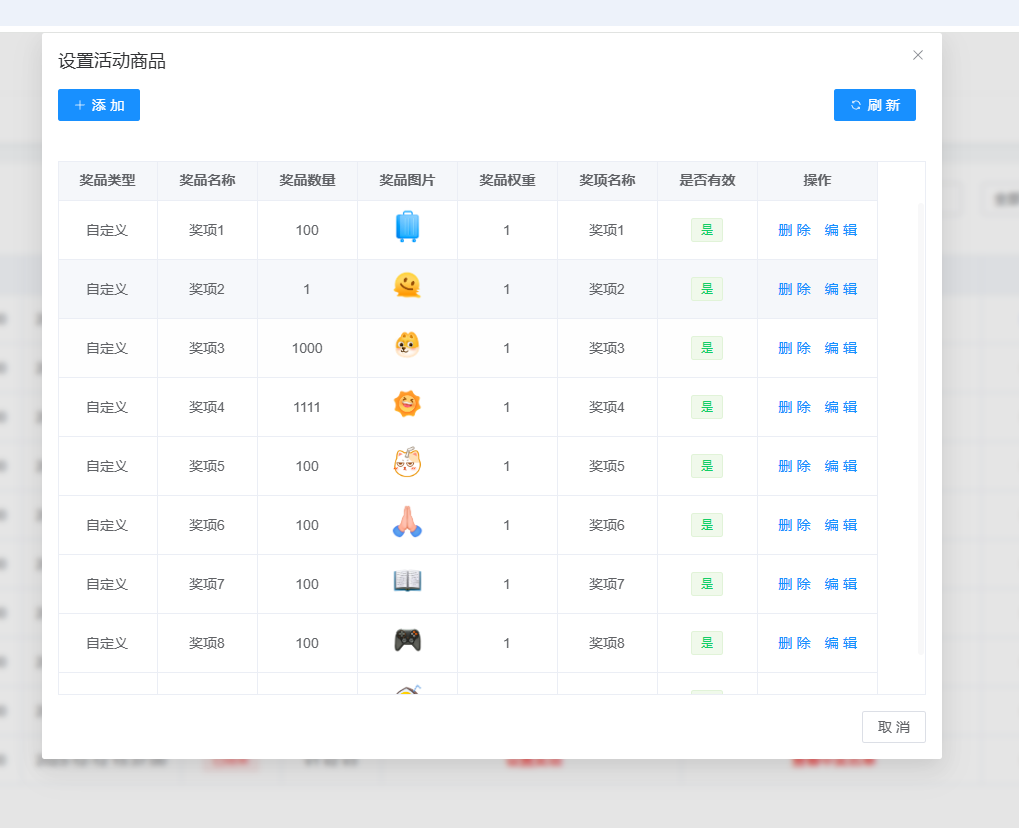Delete the 奖项1 row
The image size is (1019, 828).
coord(794,230)
